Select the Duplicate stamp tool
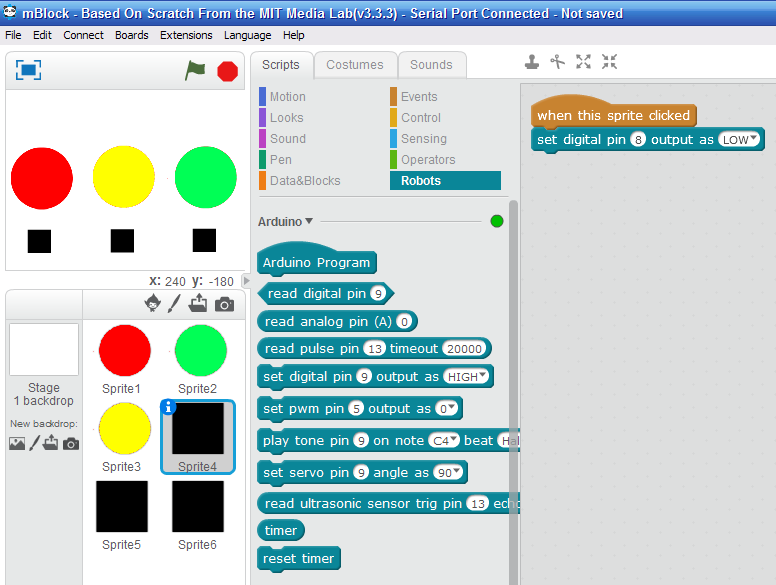Viewport: 776px width, 585px height. [532, 62]
